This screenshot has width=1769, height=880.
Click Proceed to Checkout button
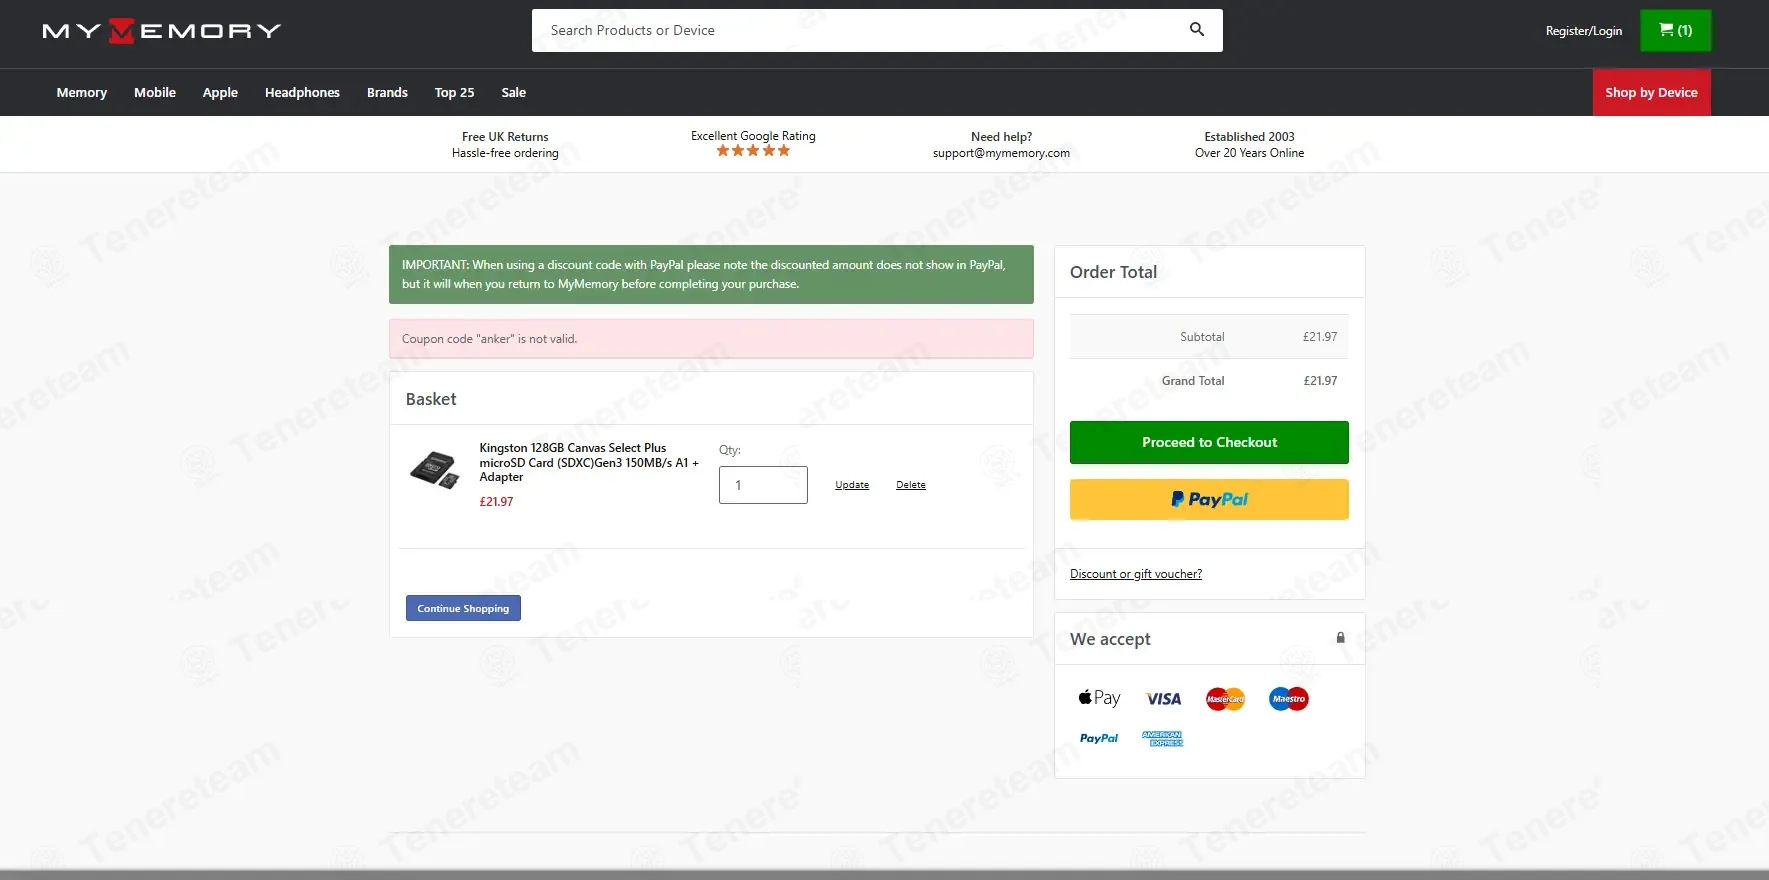(1209, 442)
